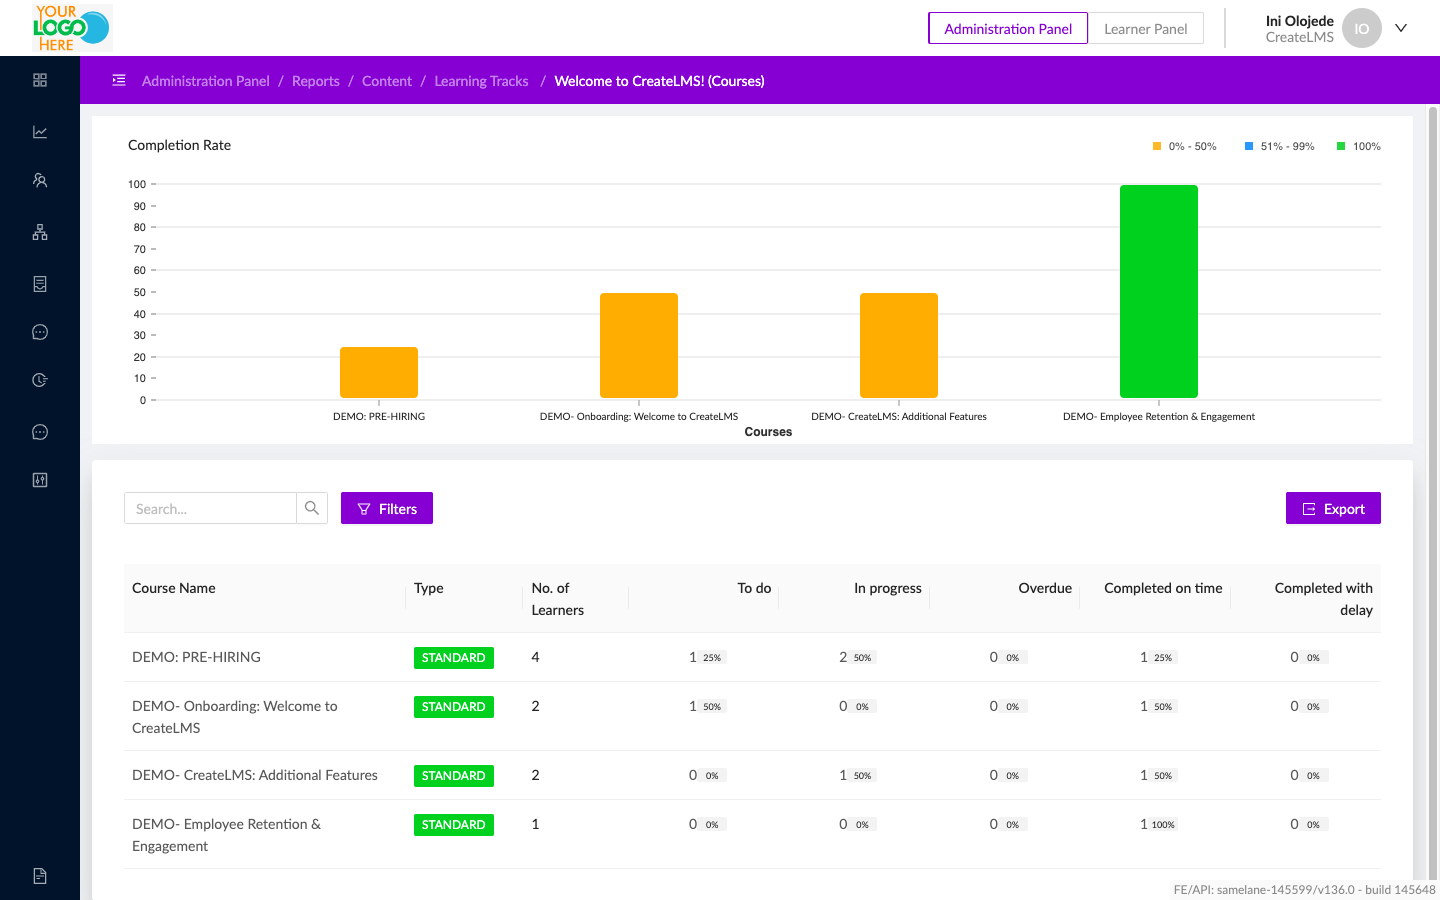Image resolution: width=1440 pixels, height=900 pixels.
Task: Click the document icon at sidebar bottom
Action: coord(40,875)
